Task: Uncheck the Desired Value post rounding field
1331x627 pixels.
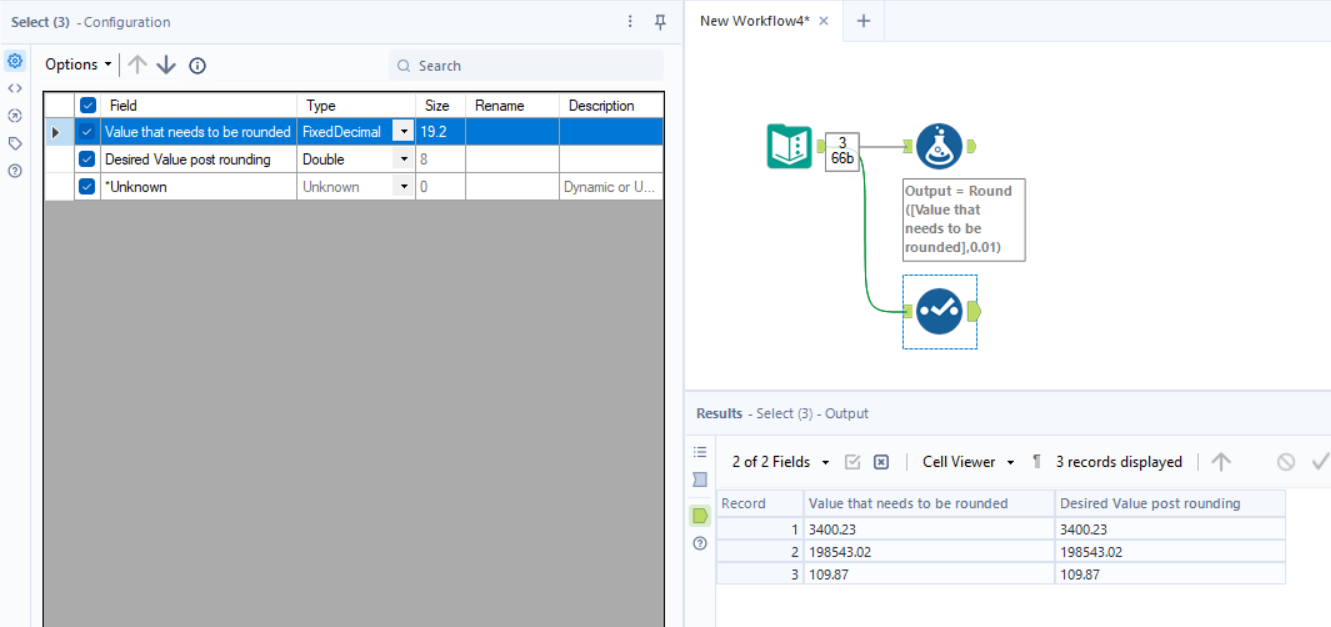Action: 87,159
